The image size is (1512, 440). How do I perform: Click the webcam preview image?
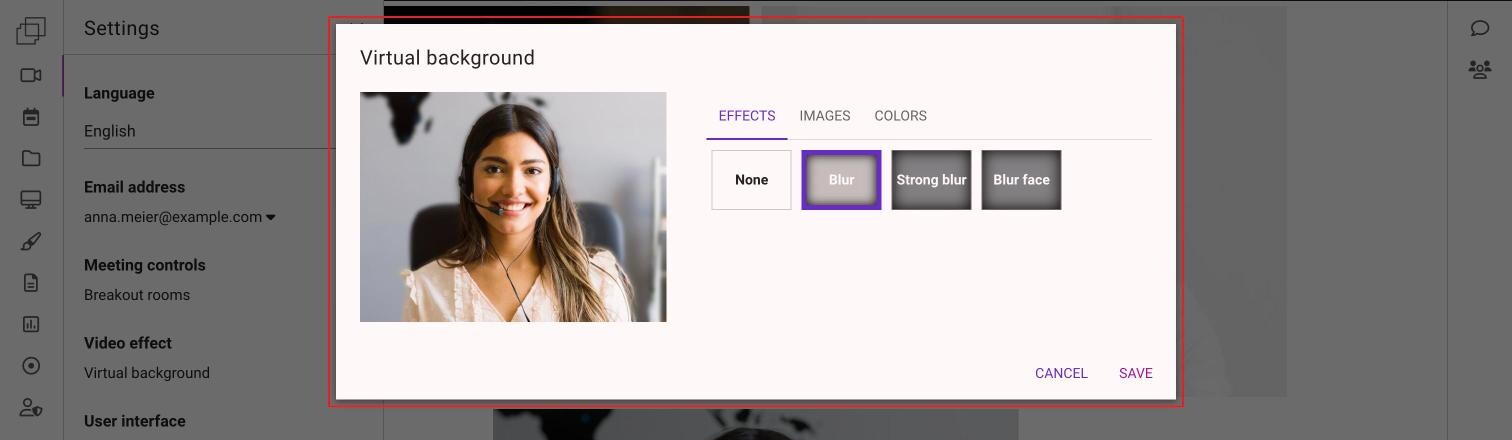[x=513, y=207]
